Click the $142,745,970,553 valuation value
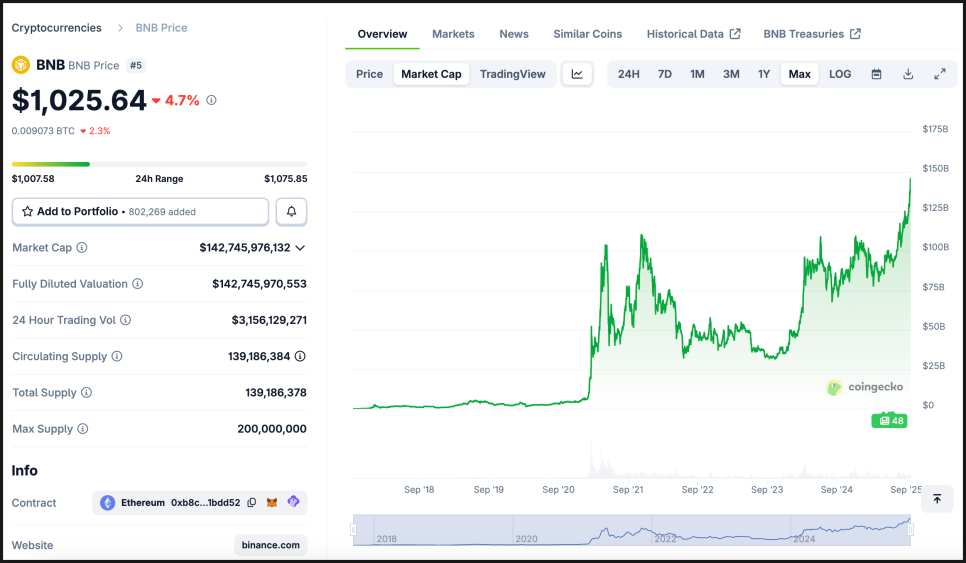Screen dimensions: 966x563 coord(259,283)
